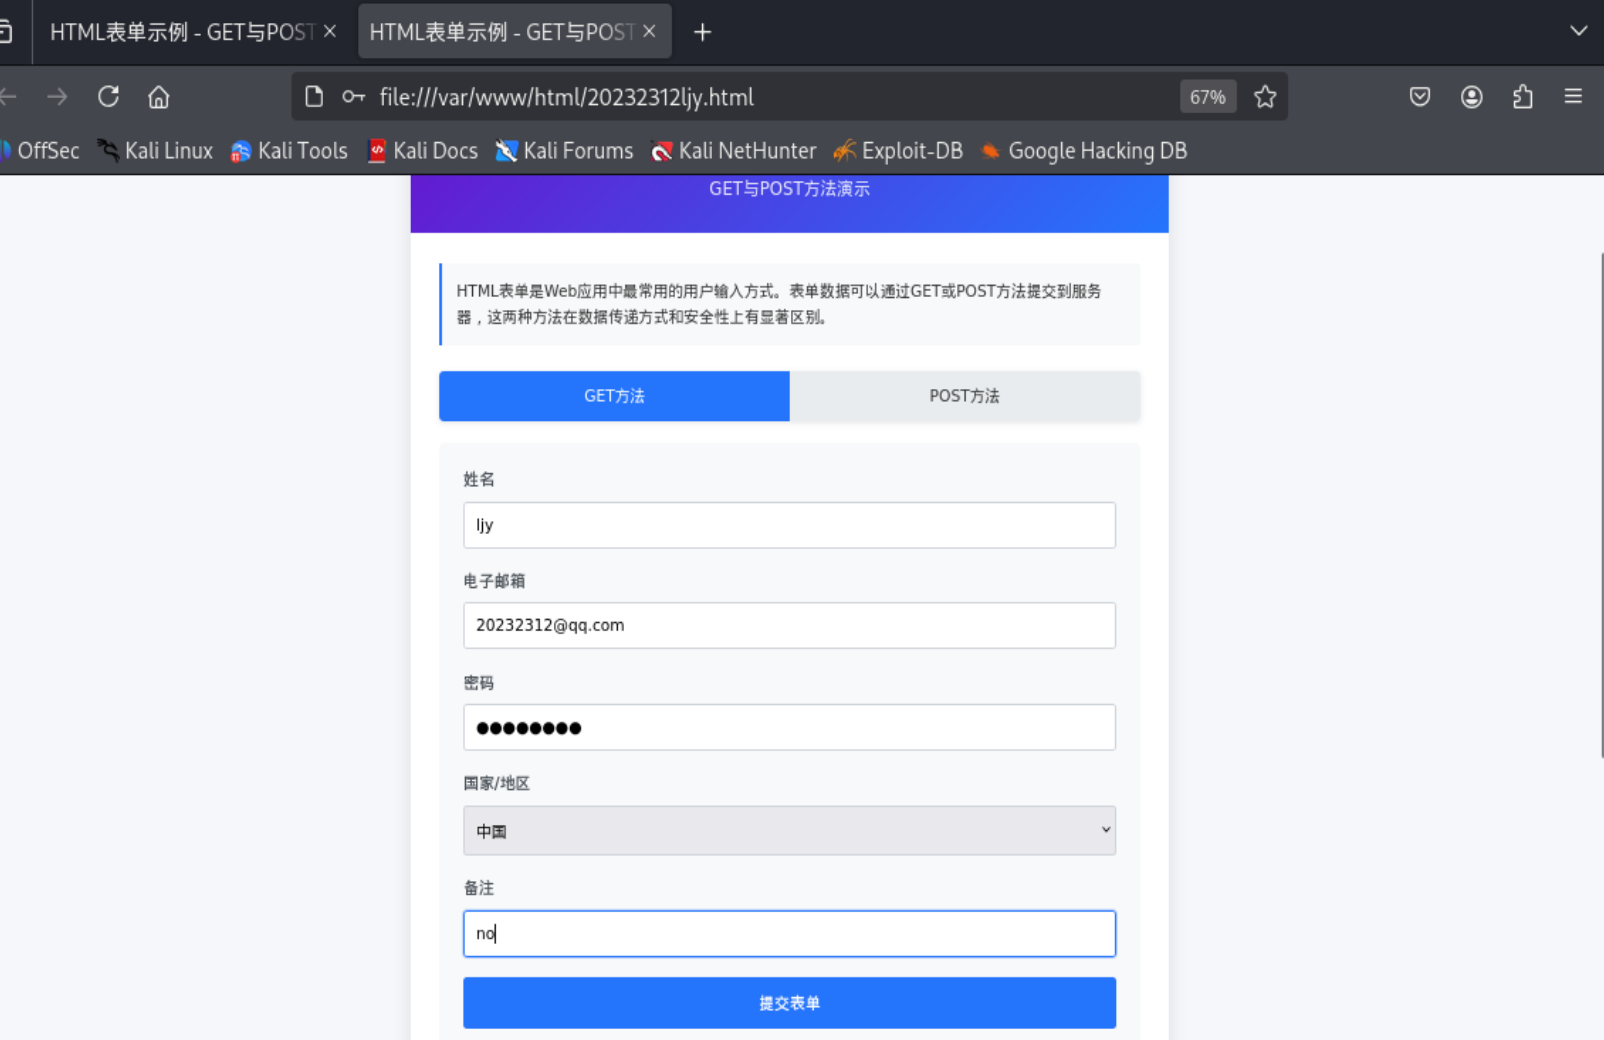Click the 备注 field label
This screenshot has width=1604, height=1040.
point(479,888)
